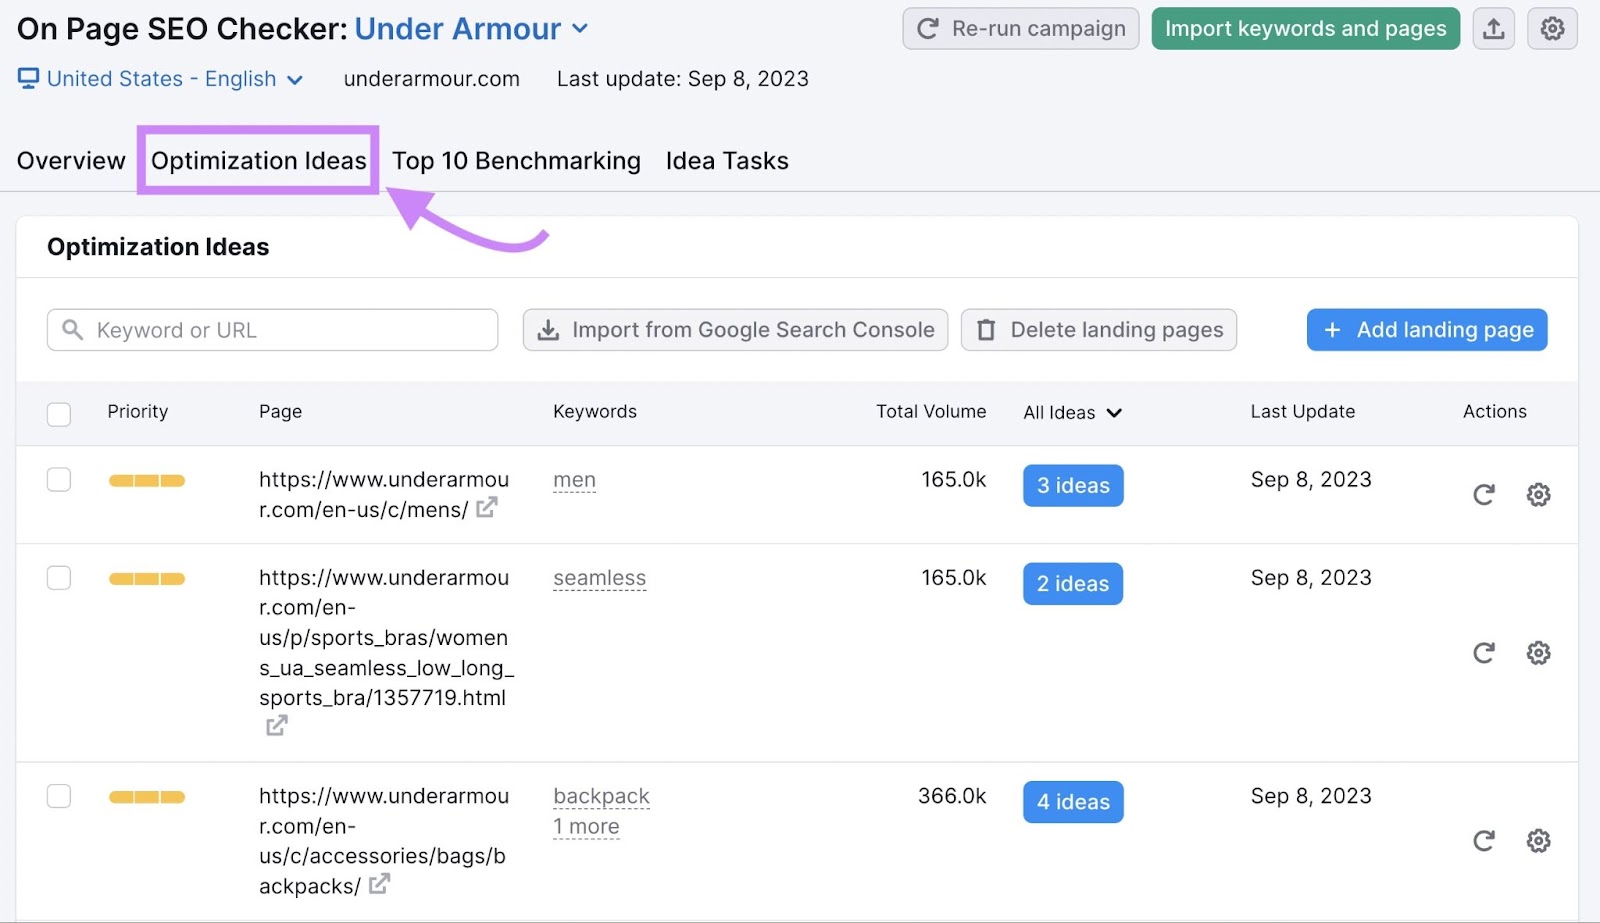The image size is (1600, 923).
Task: Click Import from Google Search Console
Action: click(735, 330)
